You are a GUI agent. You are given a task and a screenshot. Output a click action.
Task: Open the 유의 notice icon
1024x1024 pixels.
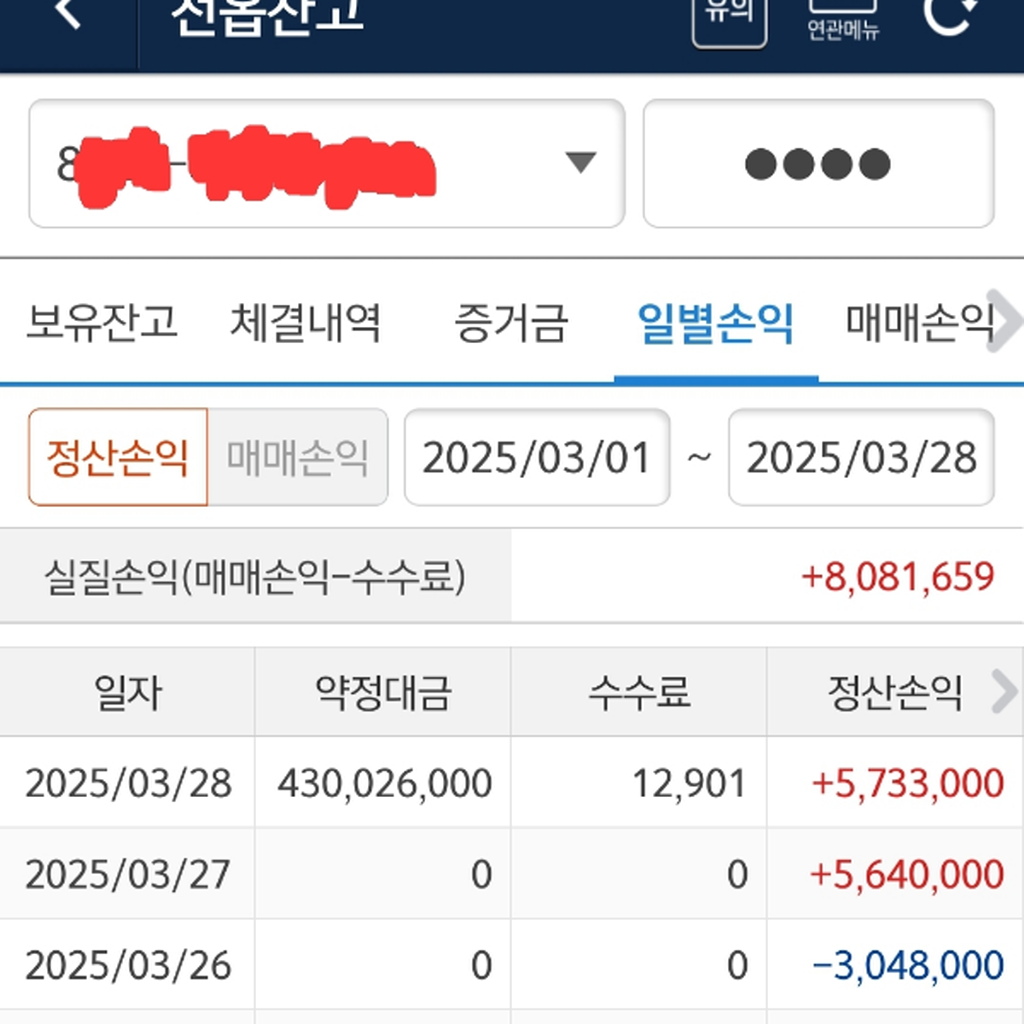(x=729, y=20)
